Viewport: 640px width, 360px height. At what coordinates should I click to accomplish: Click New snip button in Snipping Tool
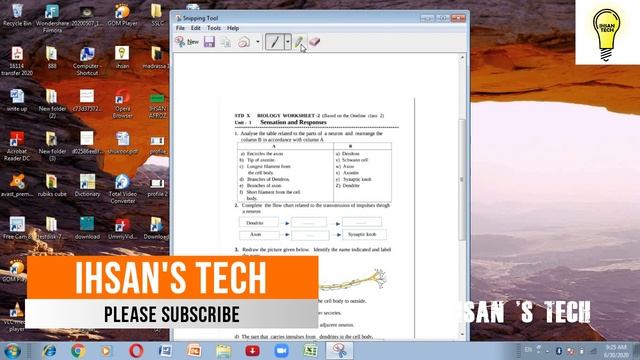[187, 42]
